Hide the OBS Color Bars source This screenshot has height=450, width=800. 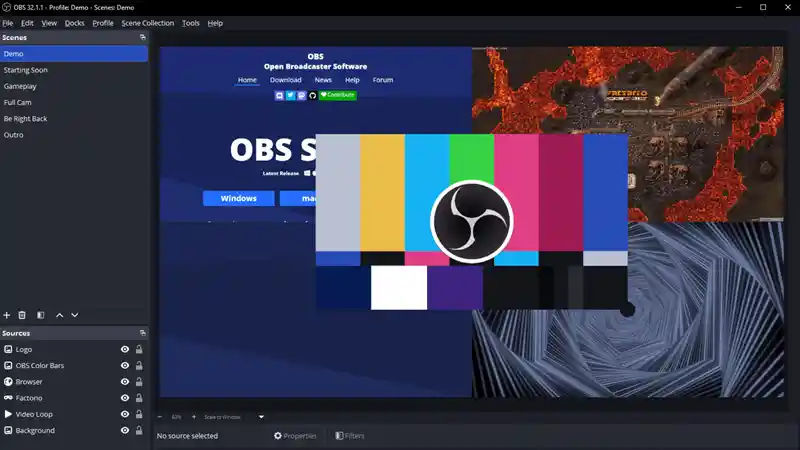click(x=124, y=366)
